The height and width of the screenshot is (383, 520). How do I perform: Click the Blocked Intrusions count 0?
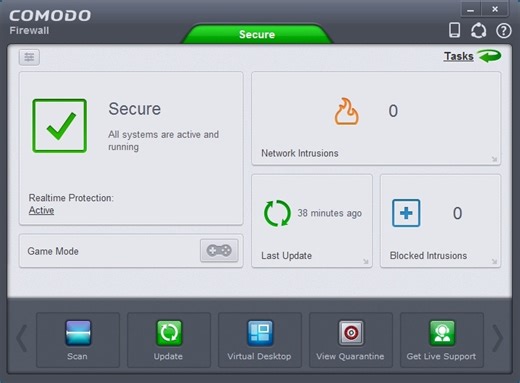click(457, 213)
